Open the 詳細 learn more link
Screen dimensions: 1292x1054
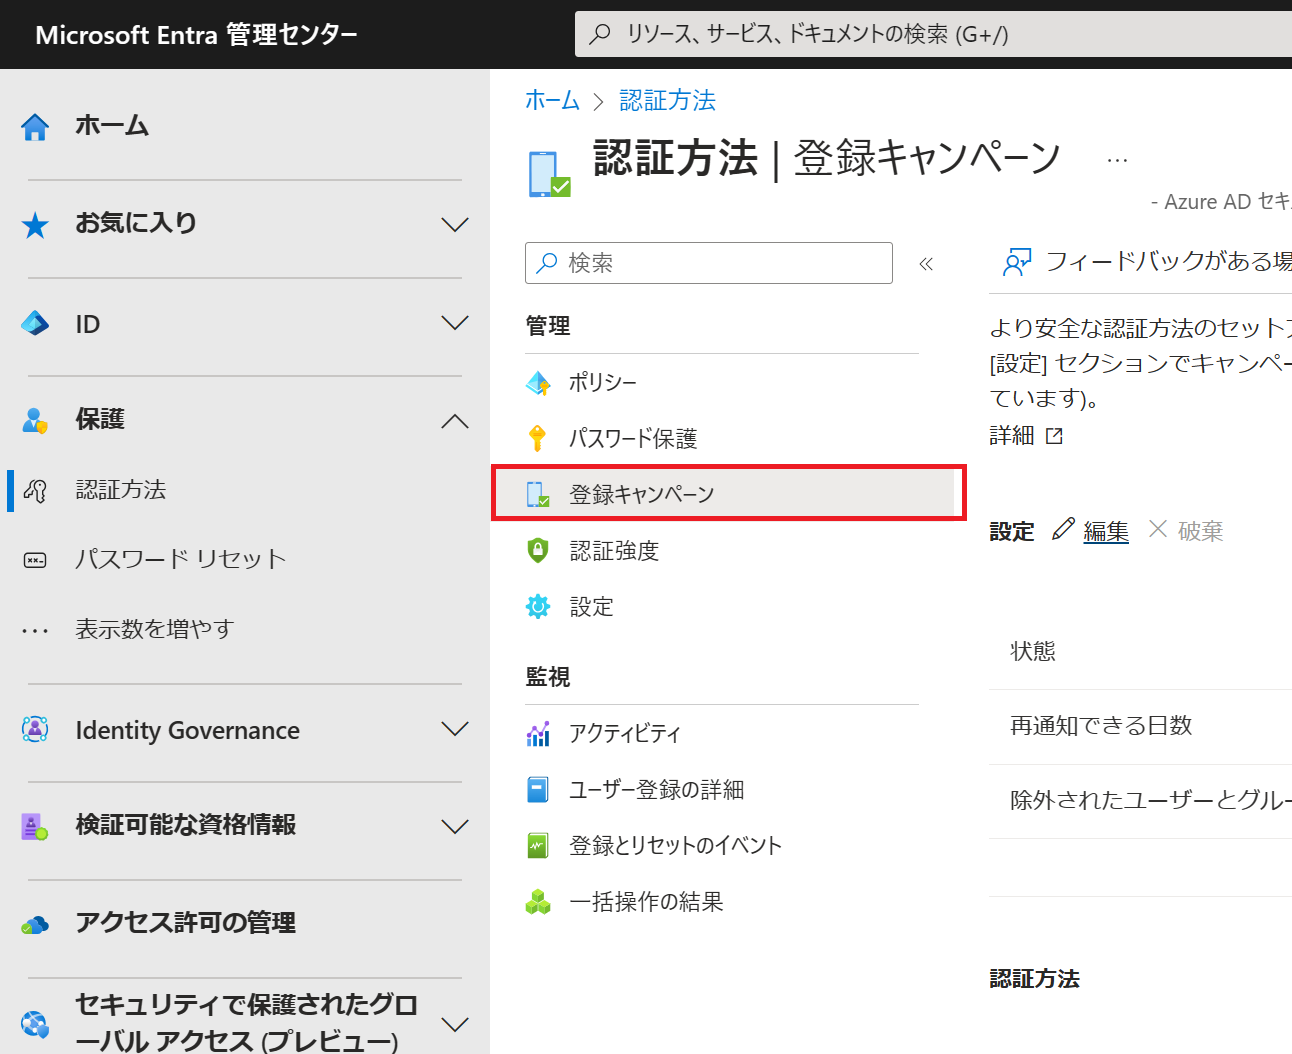pyautogui.click(x=1012, y=436)
